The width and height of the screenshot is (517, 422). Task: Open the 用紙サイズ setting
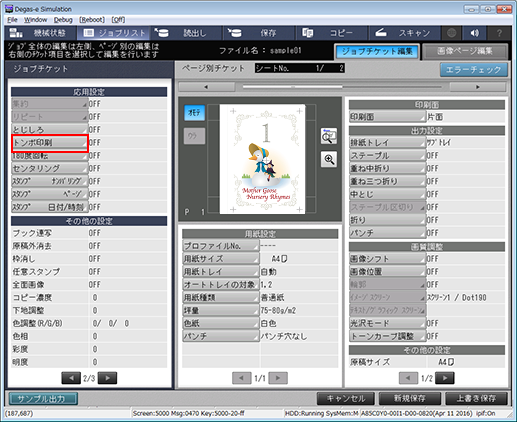click(x=221, y=259)
